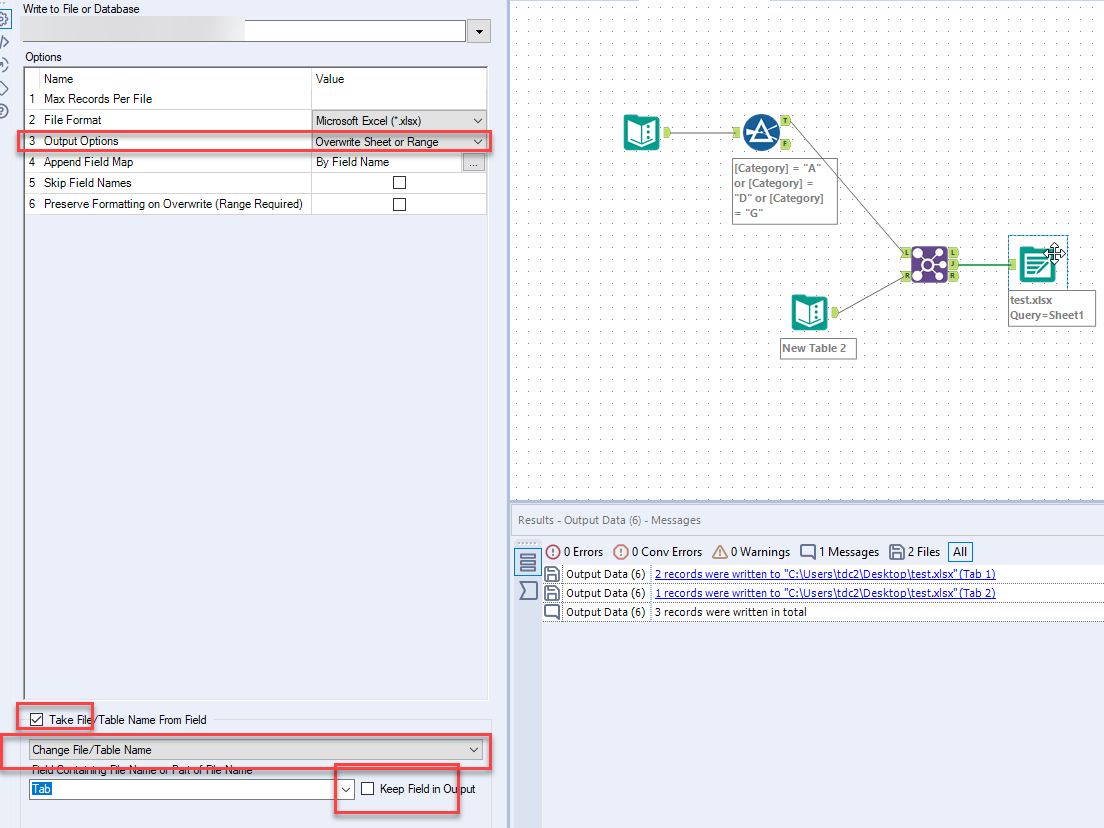Image resolution: width=1104 pixels, height=828 pixels.
Task: Open the Output Options dropdown
Action: tap(478, 141)
